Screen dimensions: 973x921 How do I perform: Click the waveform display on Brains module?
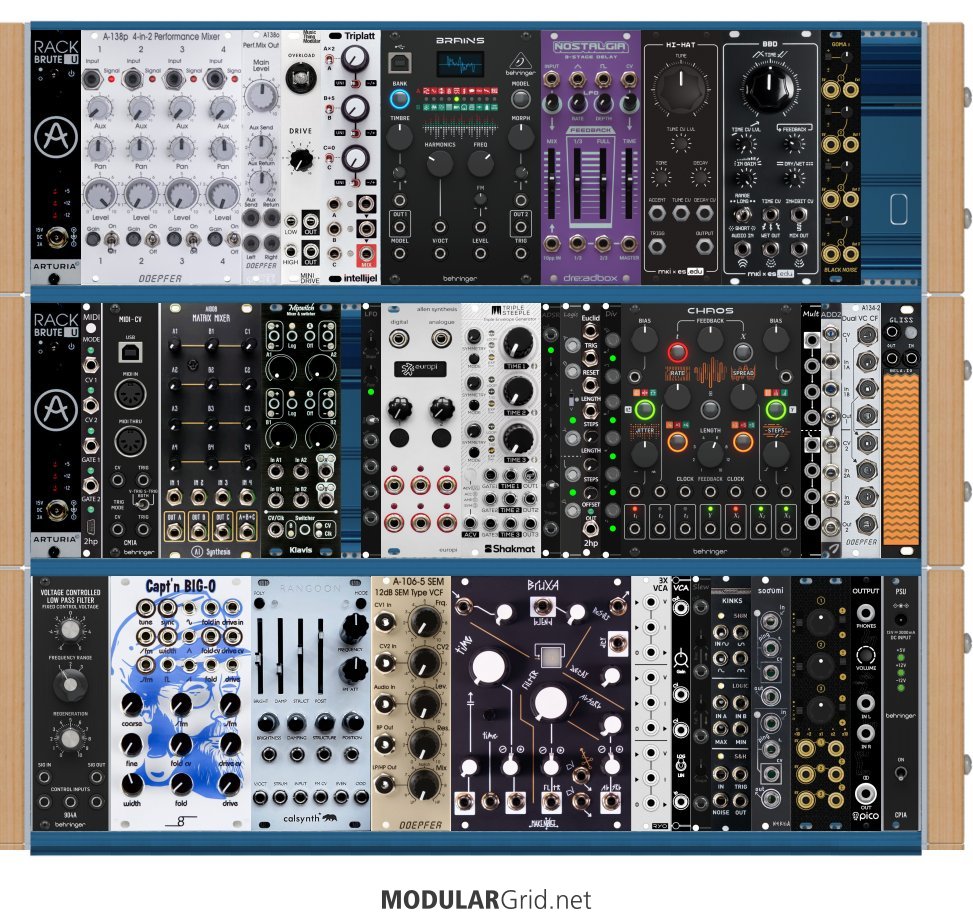[460, 65]
